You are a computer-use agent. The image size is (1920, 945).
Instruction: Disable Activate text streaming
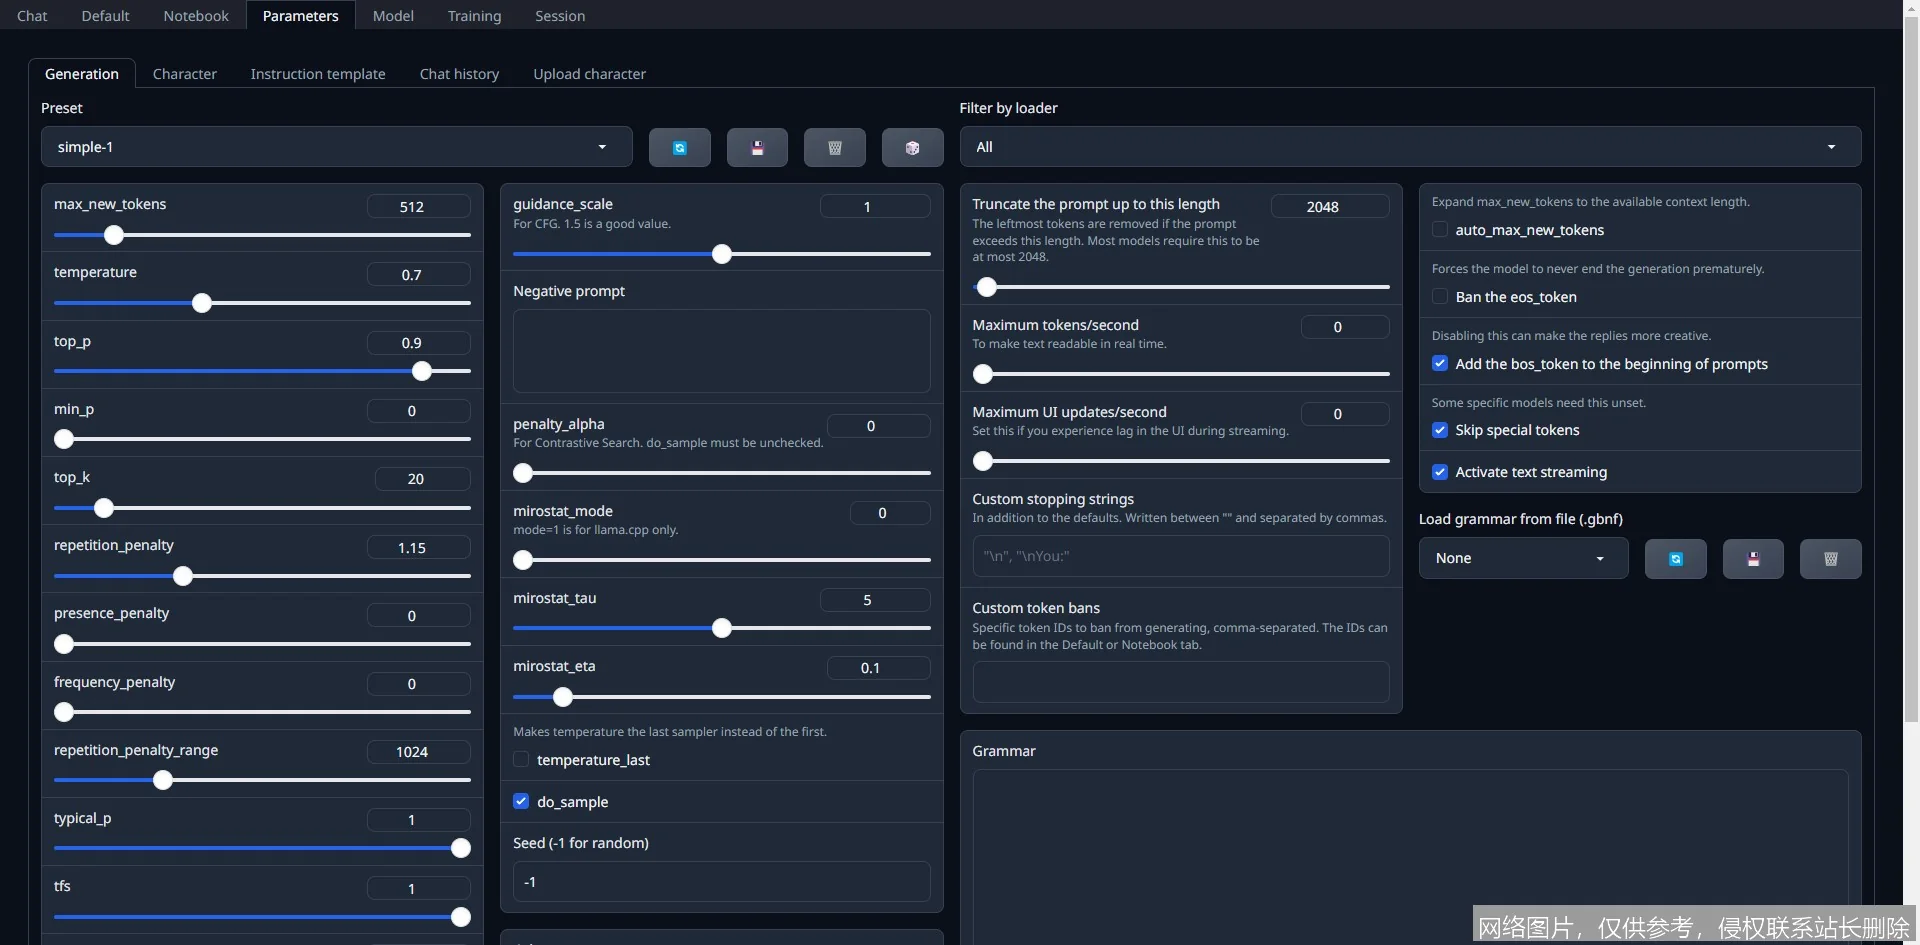click(x=1440, y=472)
